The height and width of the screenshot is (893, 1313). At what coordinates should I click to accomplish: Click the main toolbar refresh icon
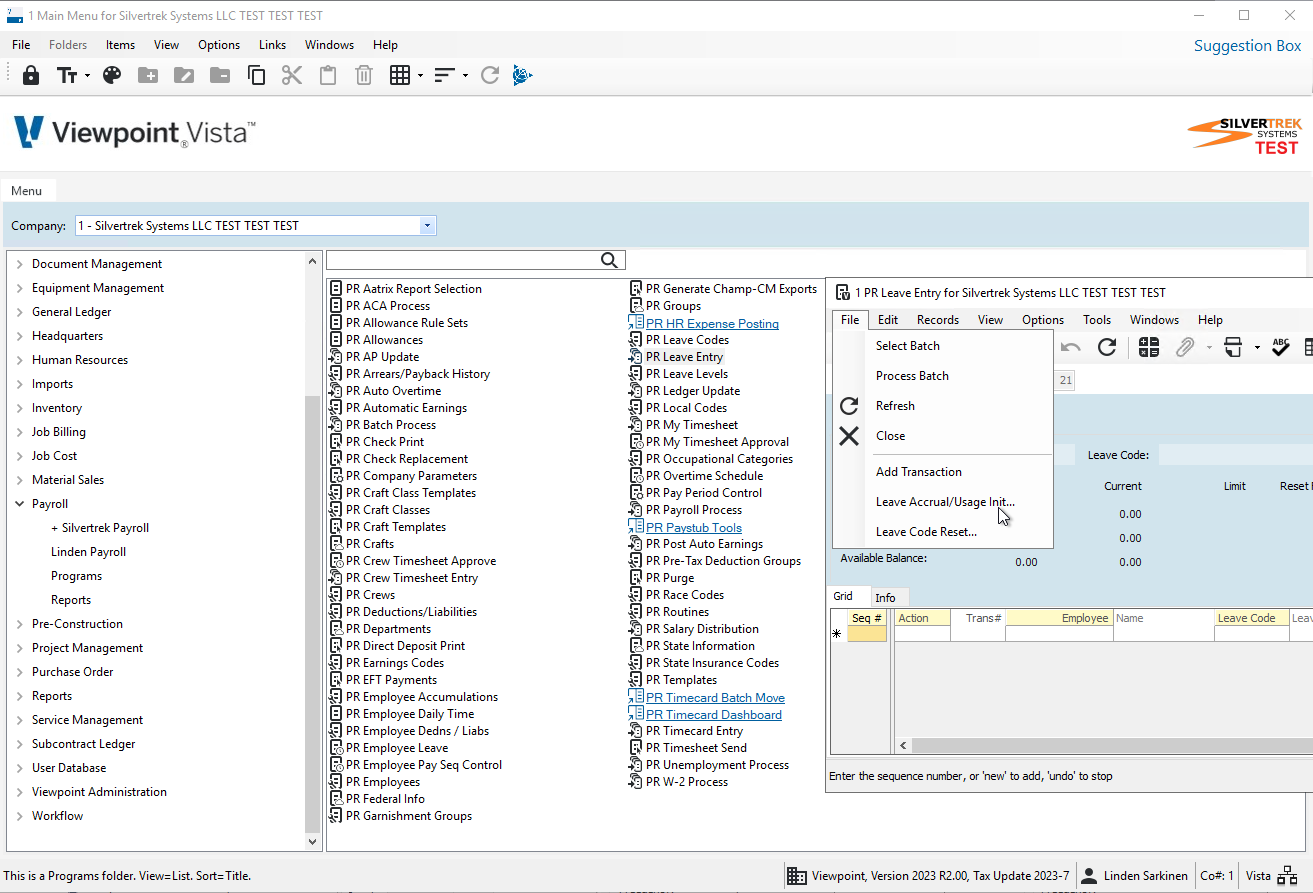[489, 75]
